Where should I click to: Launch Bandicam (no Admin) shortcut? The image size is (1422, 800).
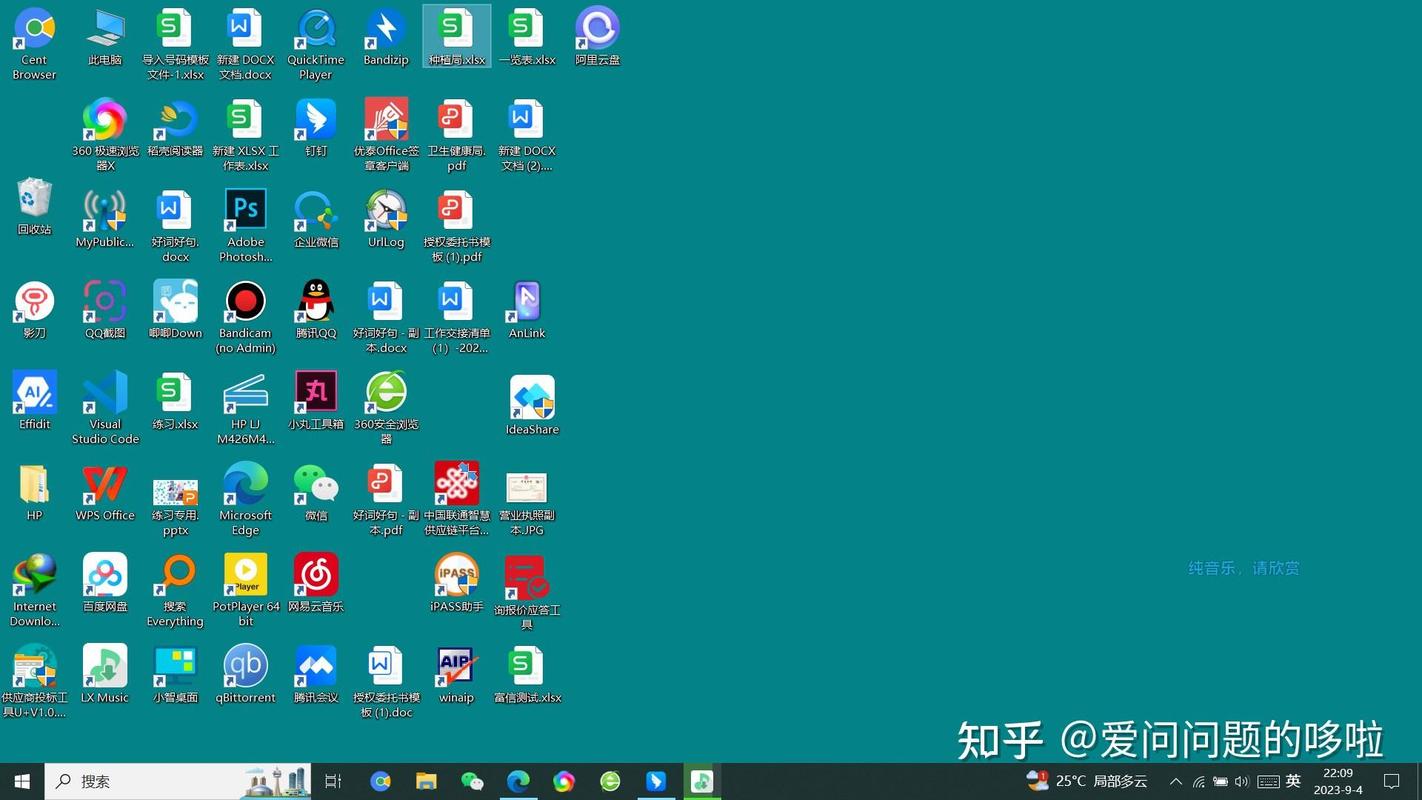pyautogui.click(x=245, y=302)
